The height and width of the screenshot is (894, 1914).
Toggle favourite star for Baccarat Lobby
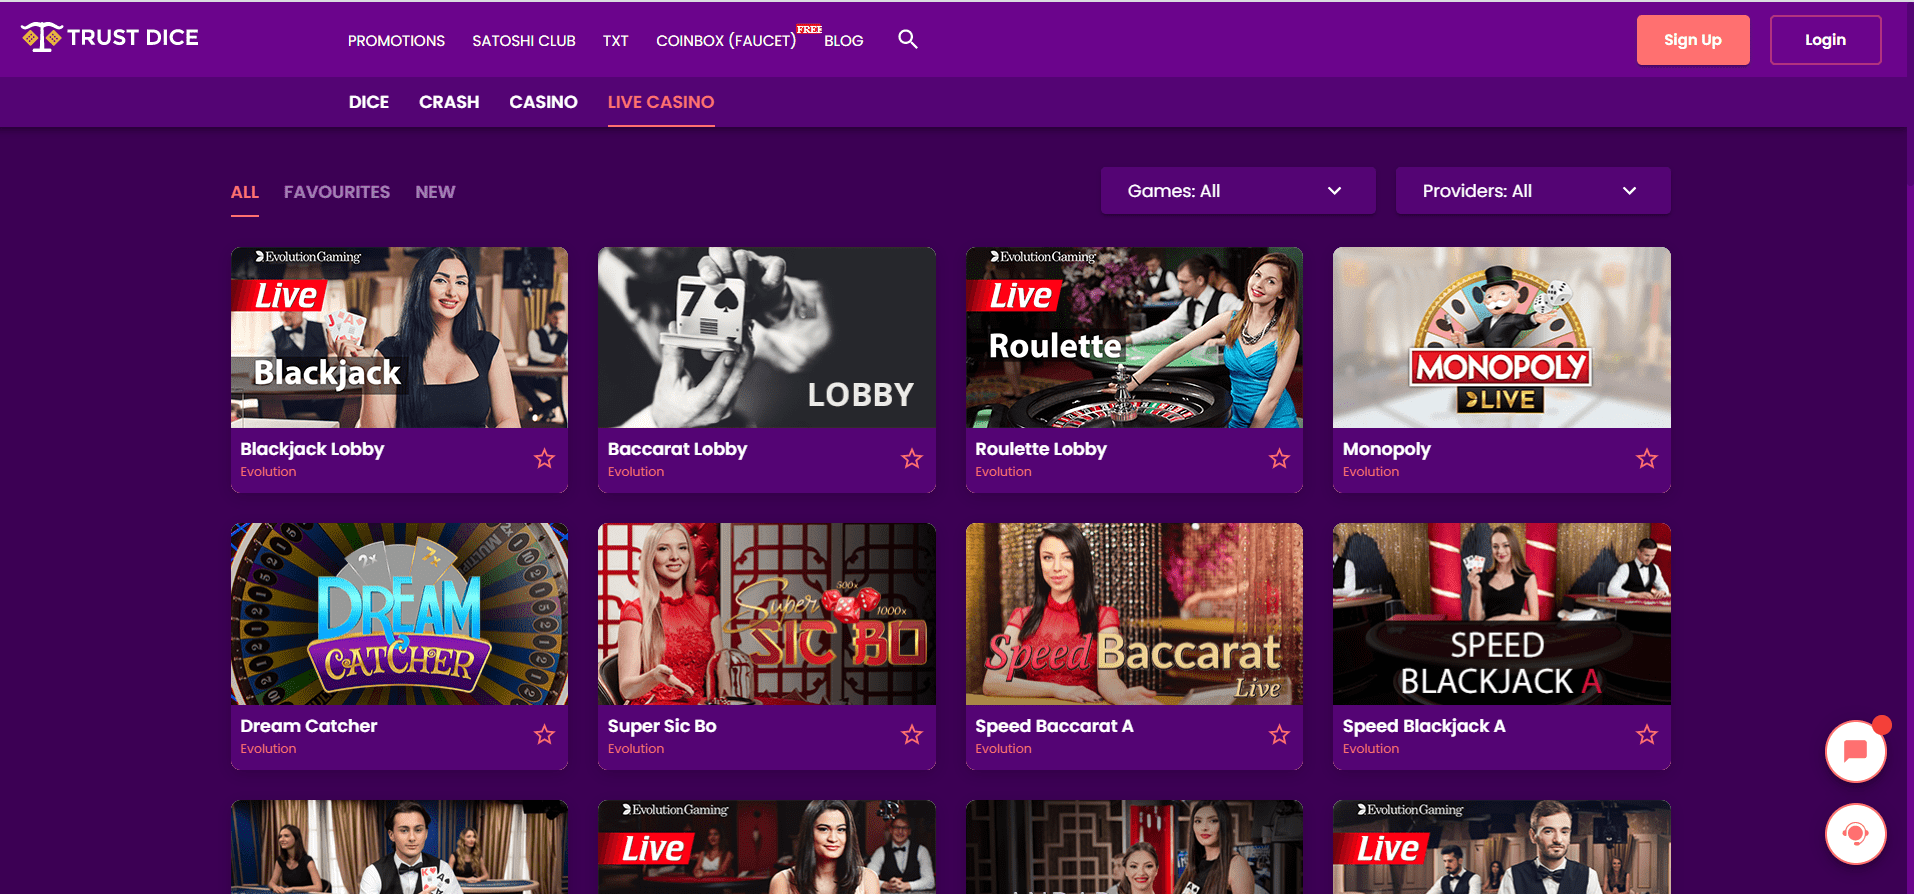pos(911,459)
